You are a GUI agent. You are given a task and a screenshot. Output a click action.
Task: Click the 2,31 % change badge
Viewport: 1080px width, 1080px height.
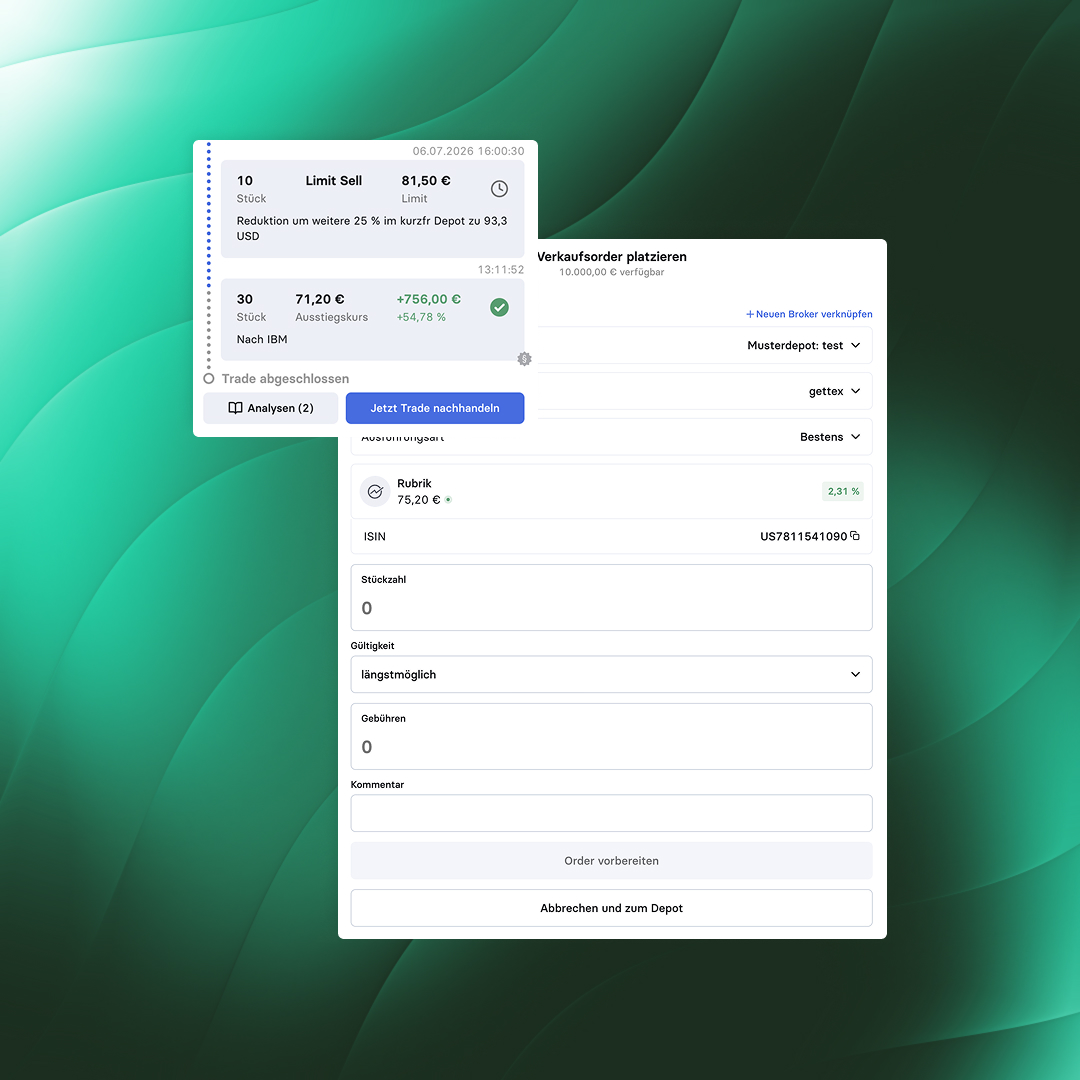pos(843,492)
